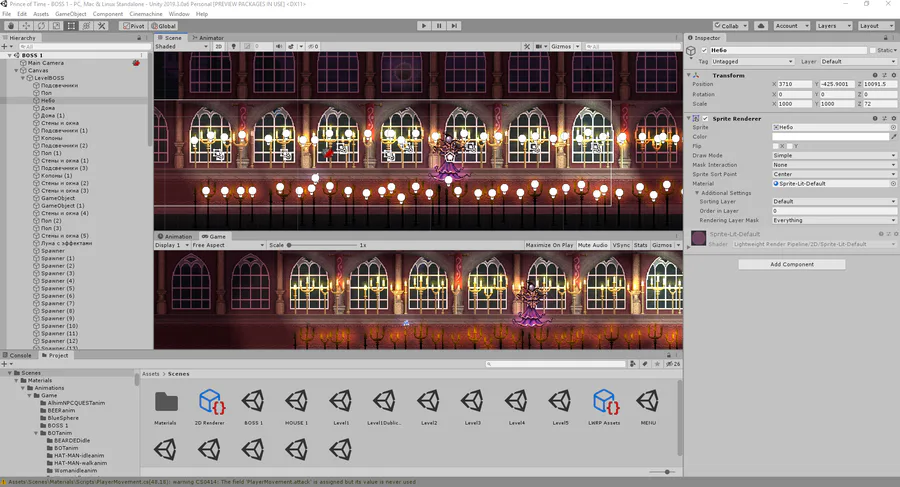Open the cloud services icon
900x487 pixels.
point(761,26)
